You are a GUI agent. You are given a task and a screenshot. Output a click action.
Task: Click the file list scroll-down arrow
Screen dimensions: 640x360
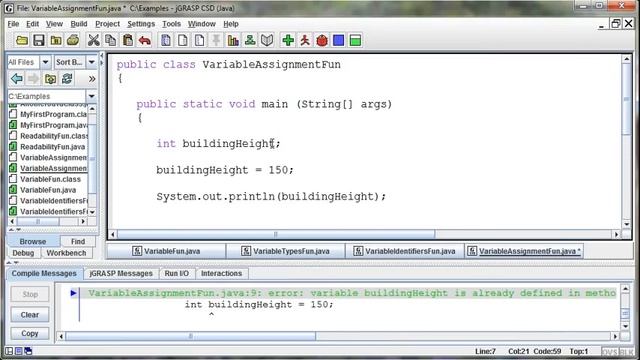coord(92,212)
